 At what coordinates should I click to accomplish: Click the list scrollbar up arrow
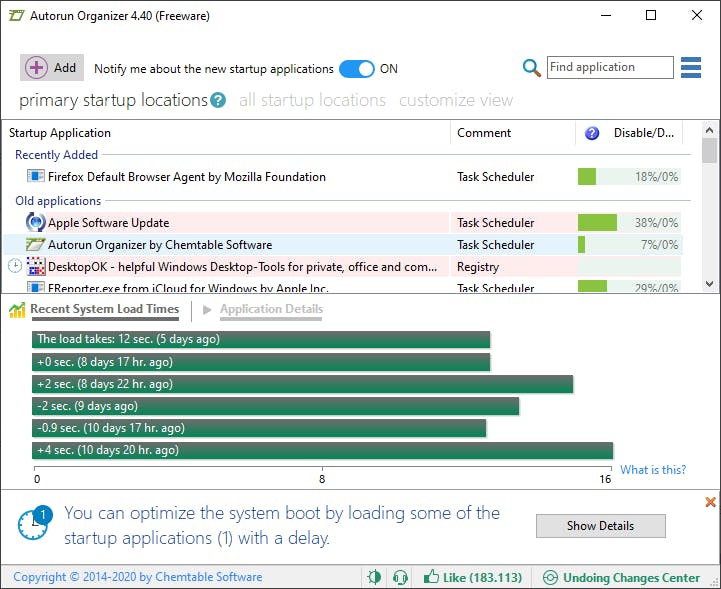[710, 130]
